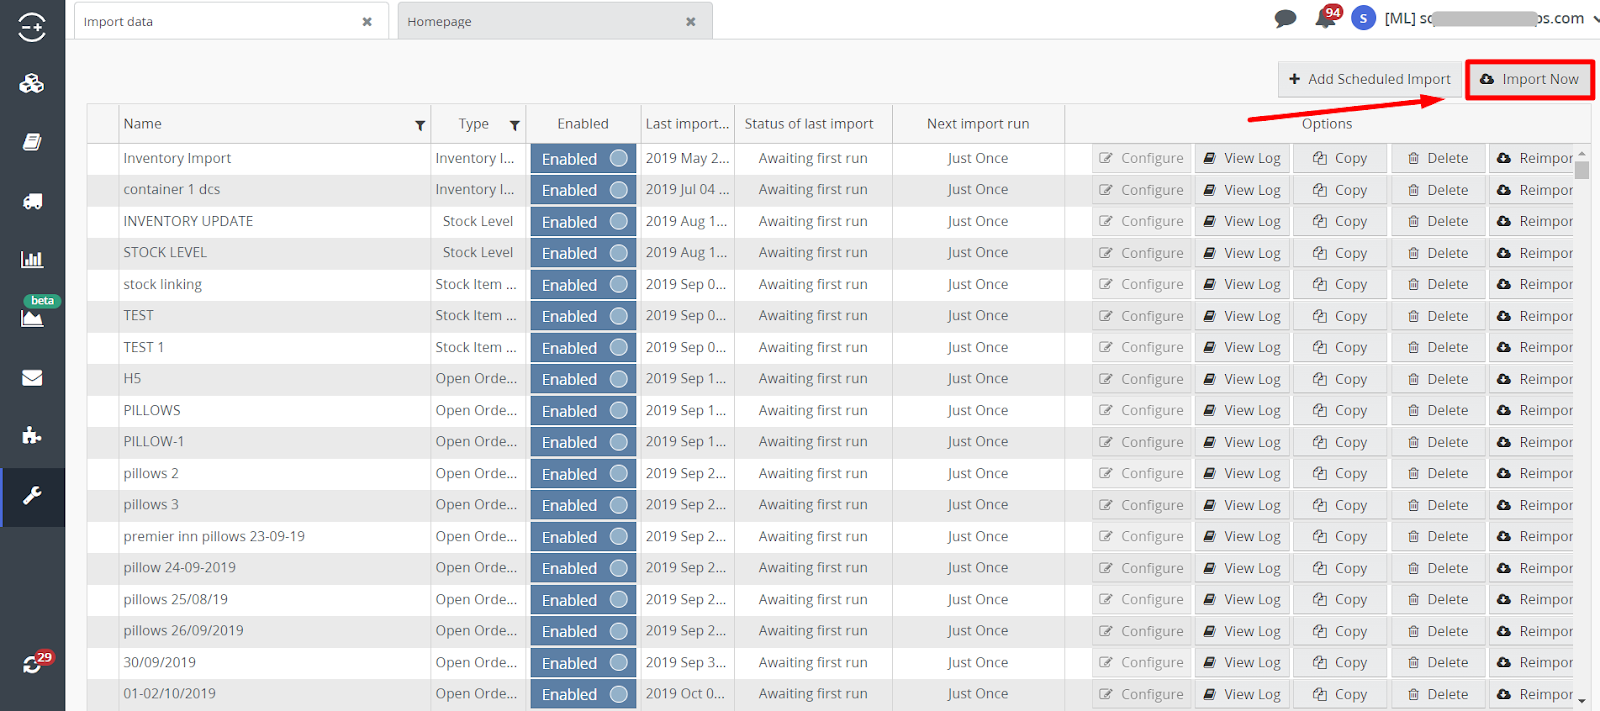Image resolution: width=1600 pixels, height=711 pixels.
Task: Toggle Enabled switch for STOCK LEVEL
Action: tap(583, 253)
